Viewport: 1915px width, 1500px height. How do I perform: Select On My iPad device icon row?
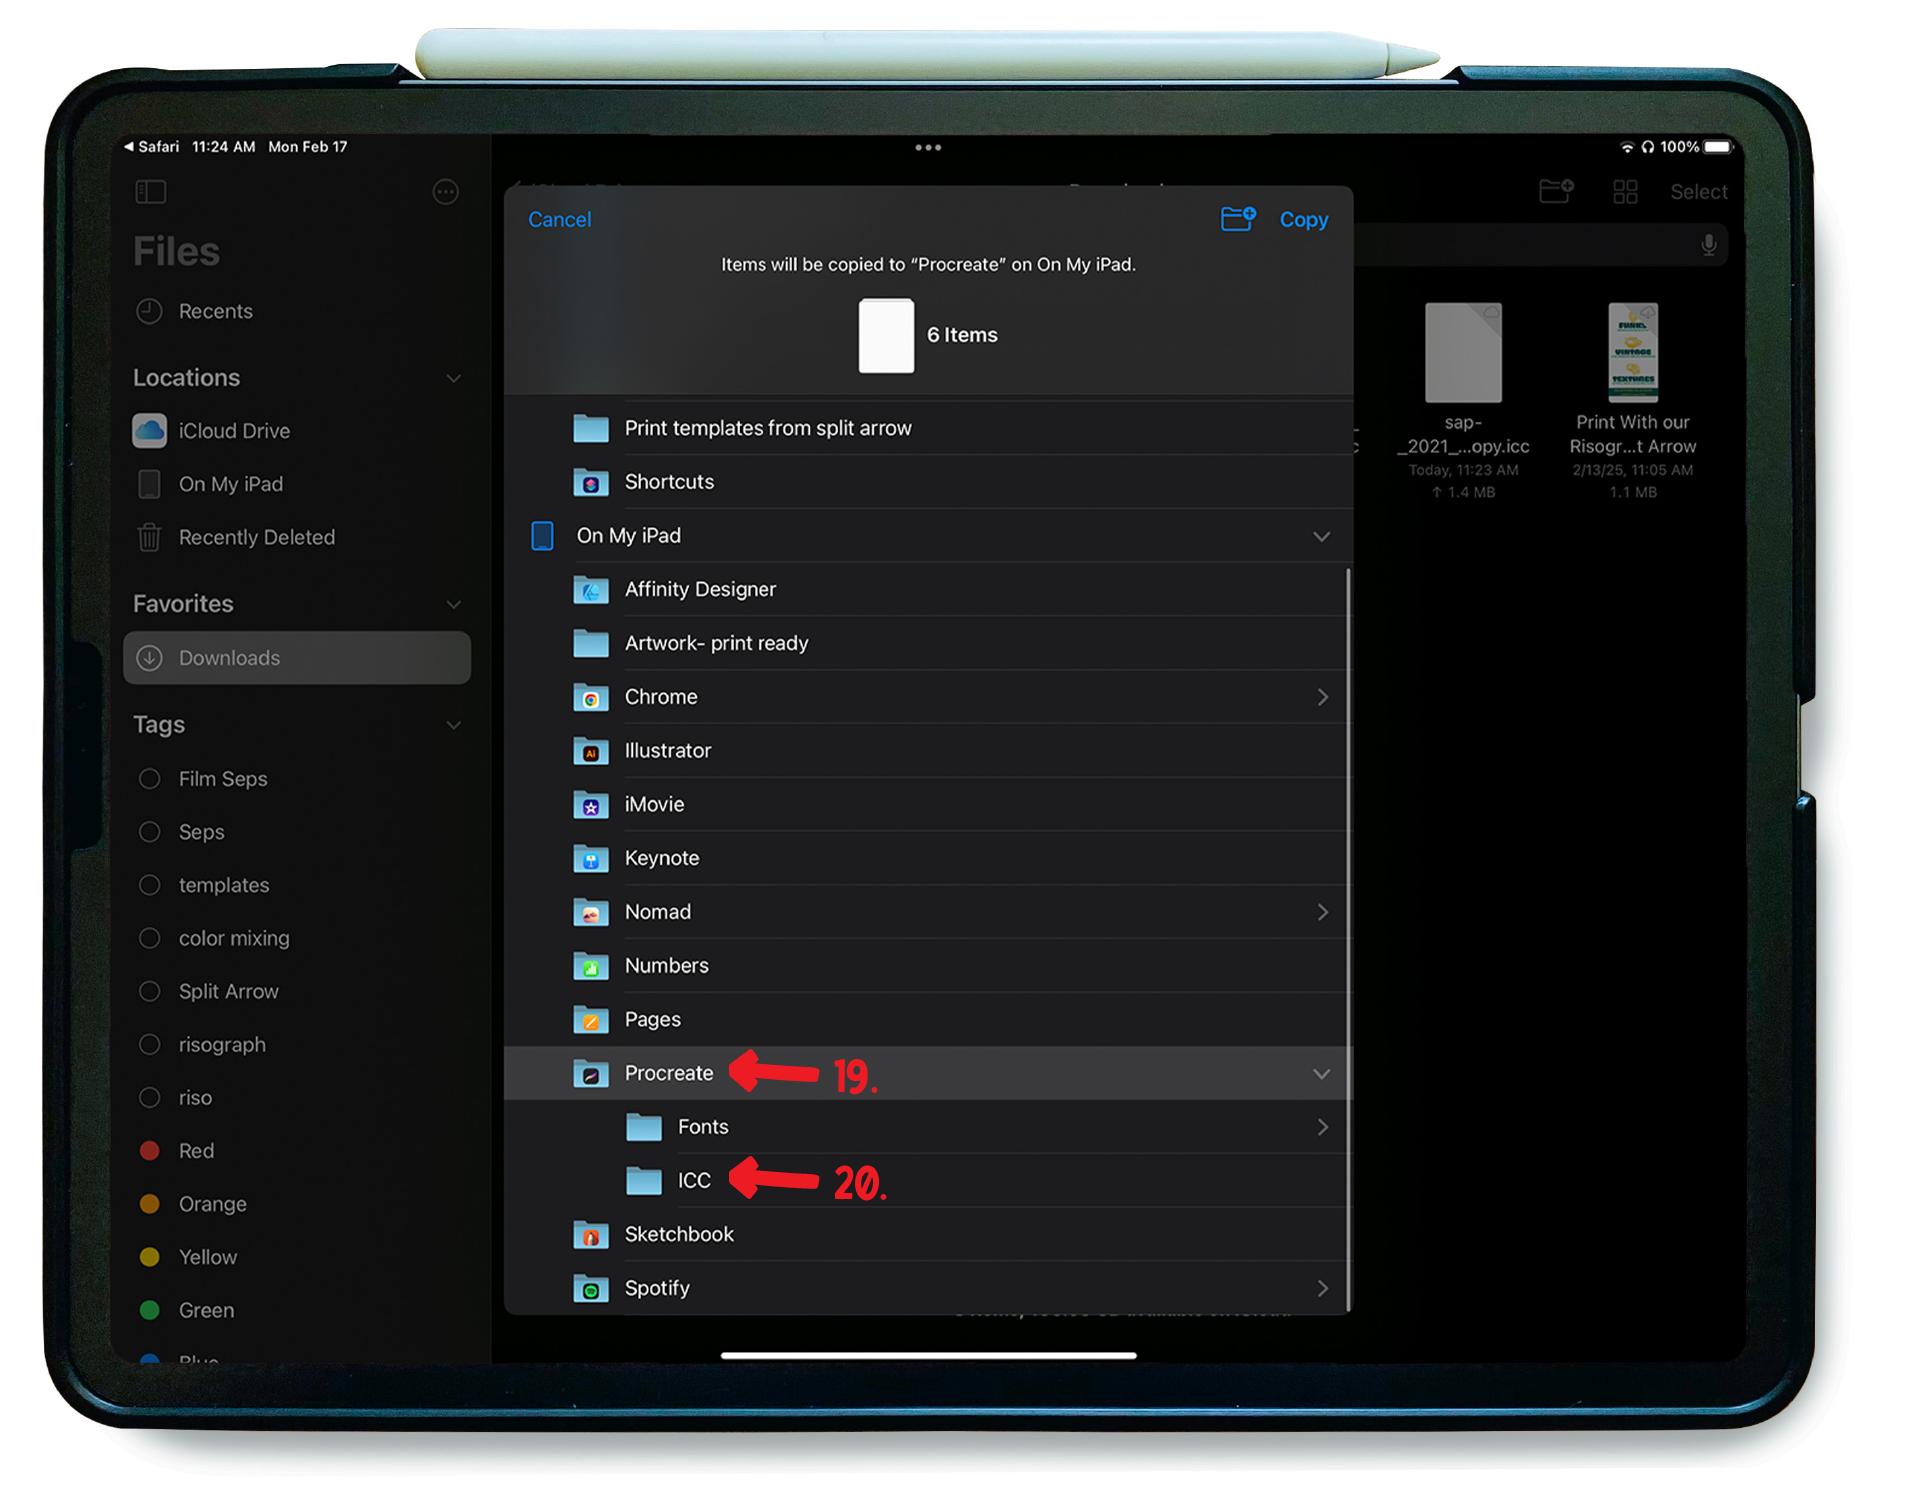[x=928, y=536]
